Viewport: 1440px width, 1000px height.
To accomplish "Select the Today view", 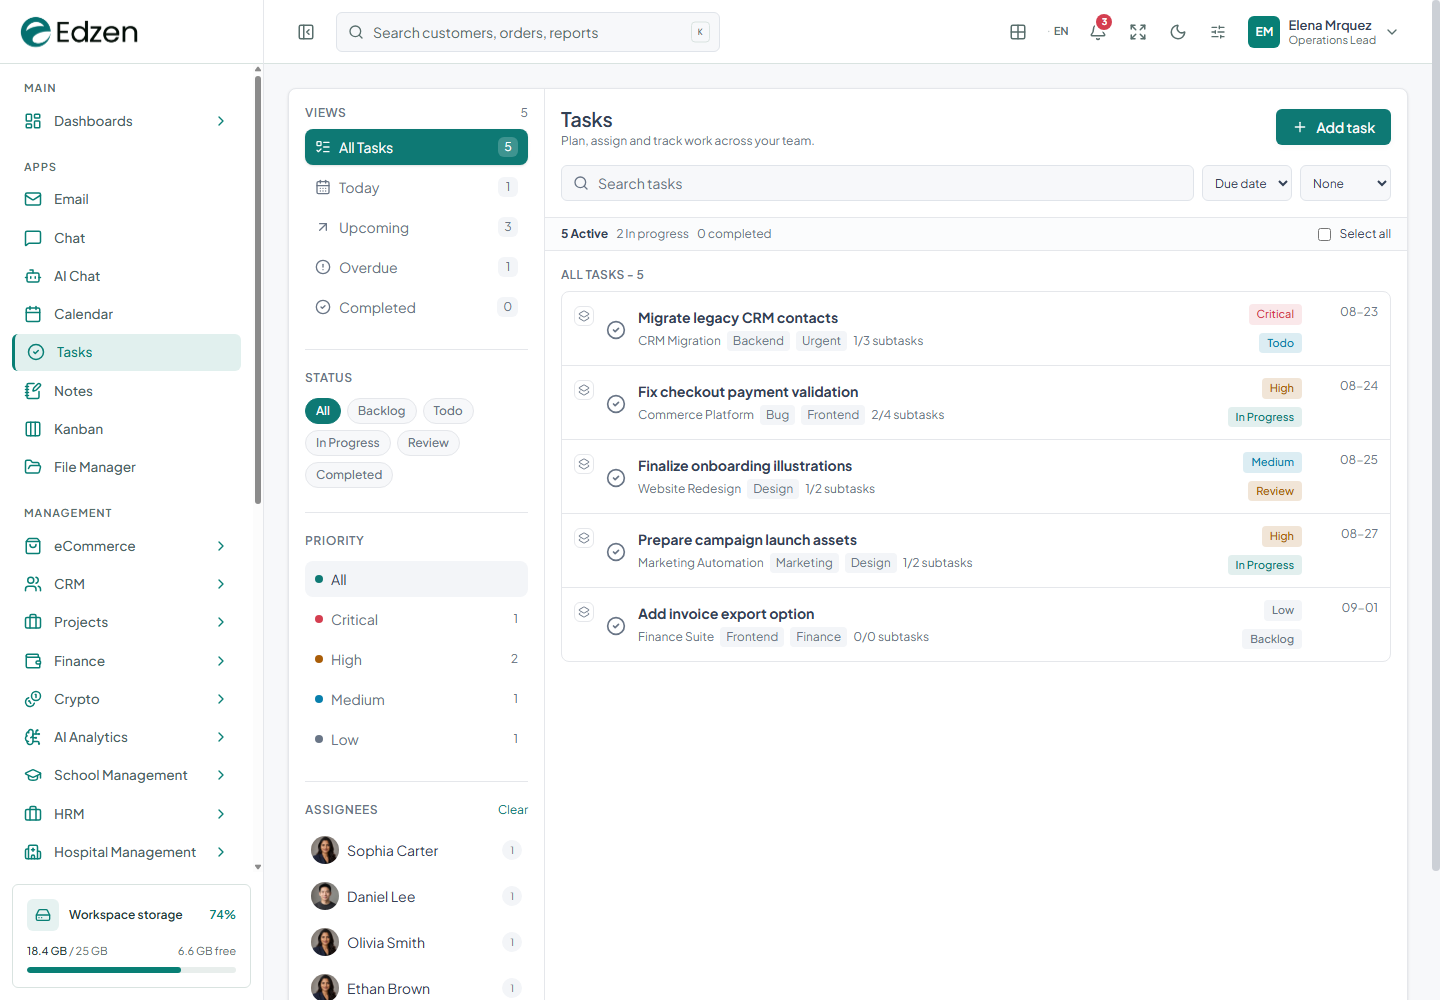I will [x=416, y=188].
